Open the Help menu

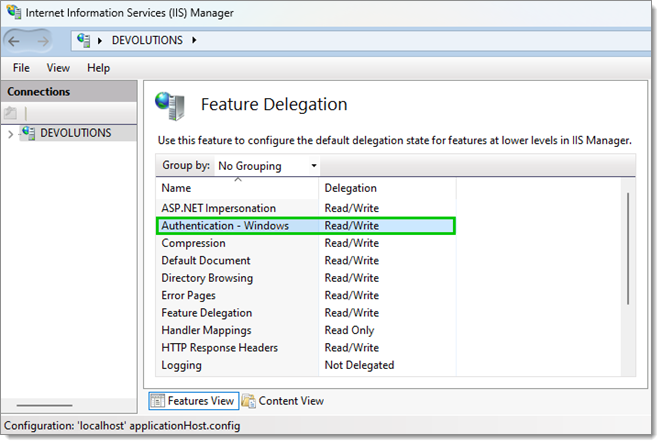tap(98, 68)
